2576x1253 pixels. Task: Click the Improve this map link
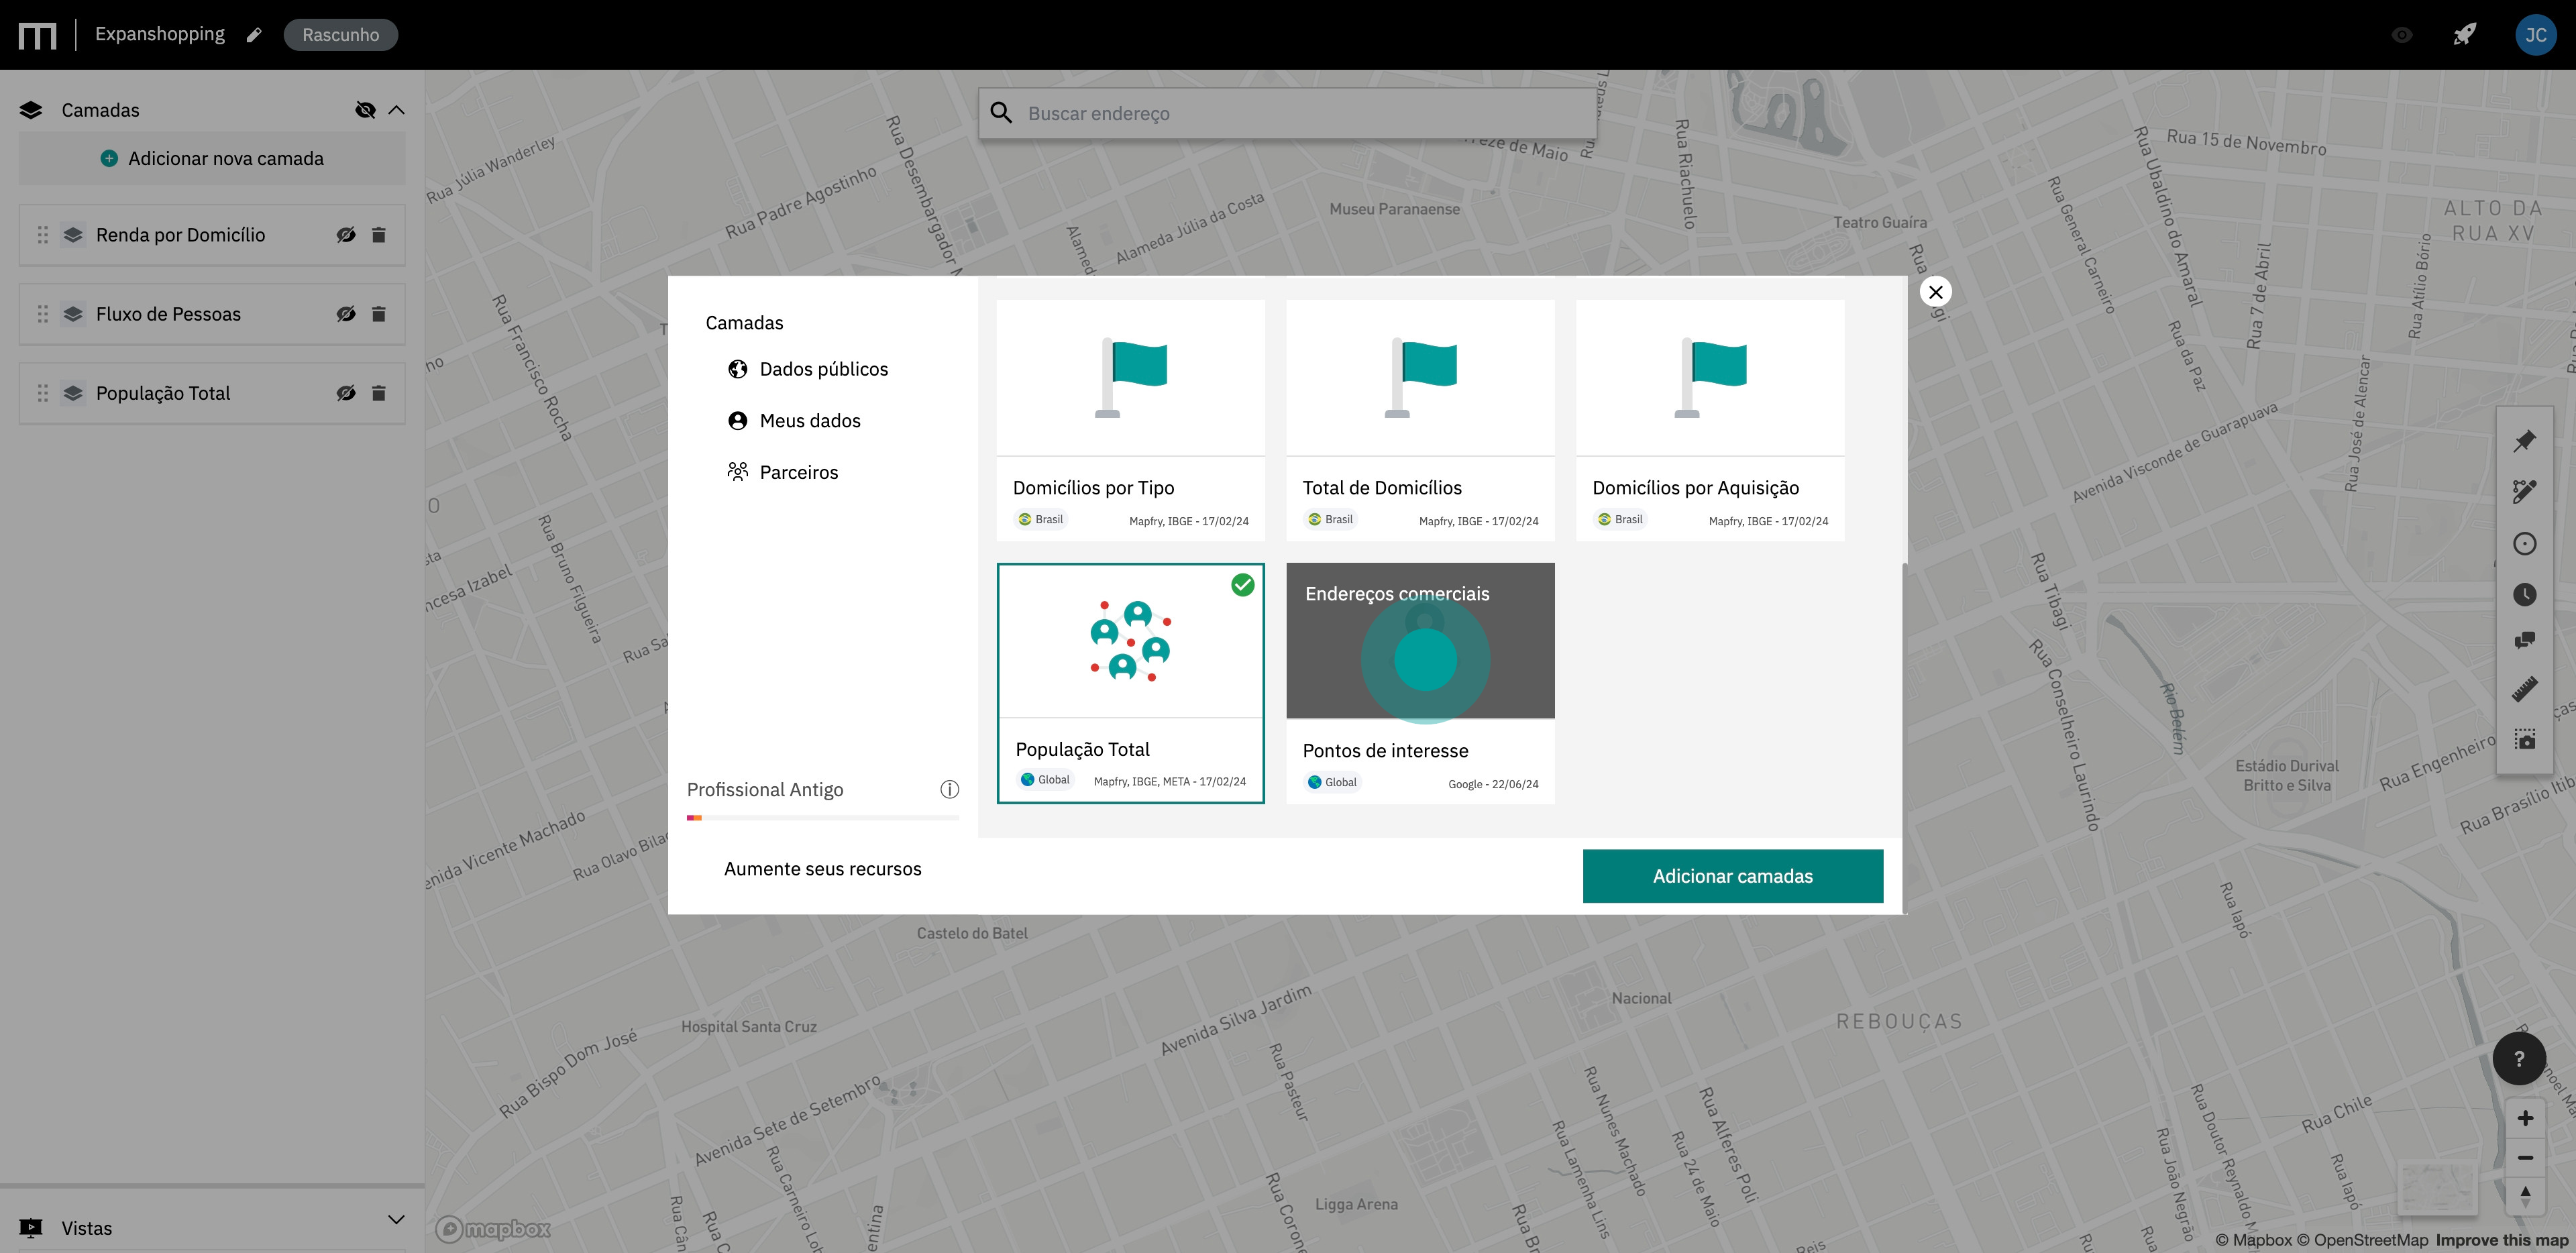click(2502, 1240)
